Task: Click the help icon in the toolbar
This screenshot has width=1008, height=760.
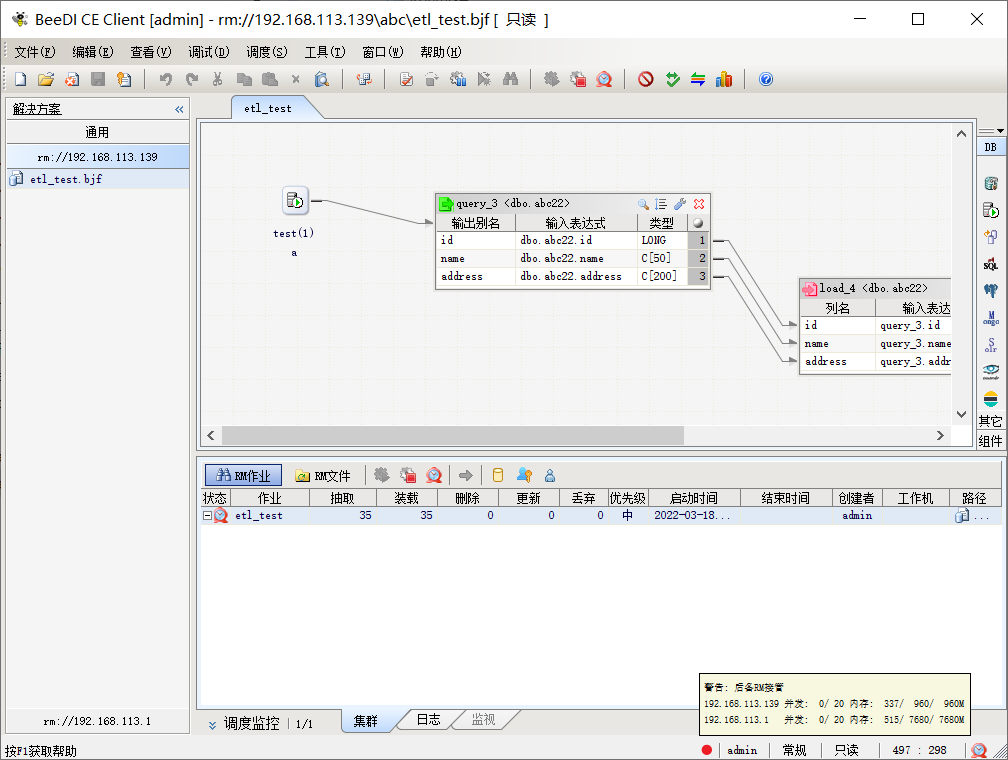Action: tap(765, 79)
